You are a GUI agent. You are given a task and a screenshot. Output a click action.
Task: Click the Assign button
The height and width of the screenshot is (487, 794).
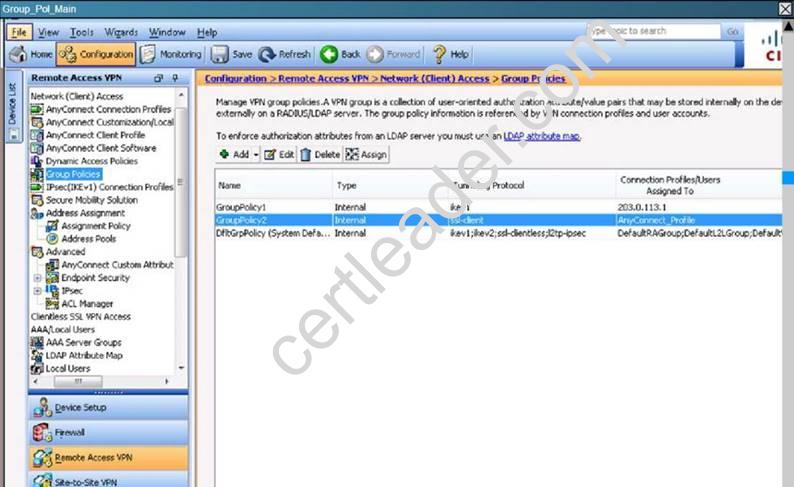tap(366, 154)
